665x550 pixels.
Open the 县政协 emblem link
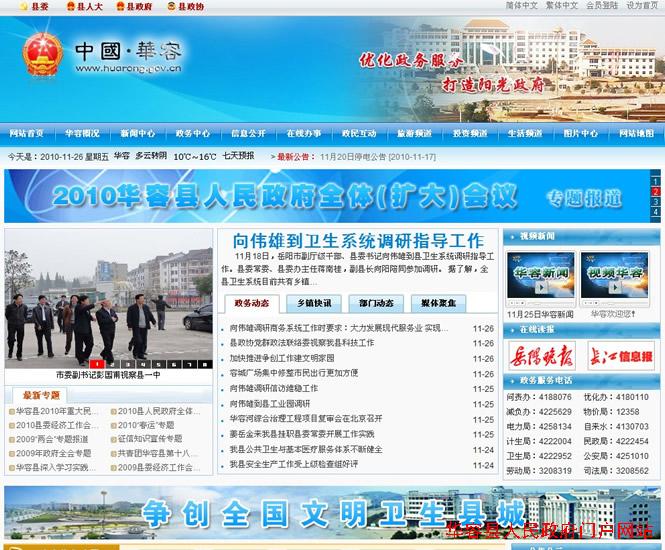pos(185,6)
